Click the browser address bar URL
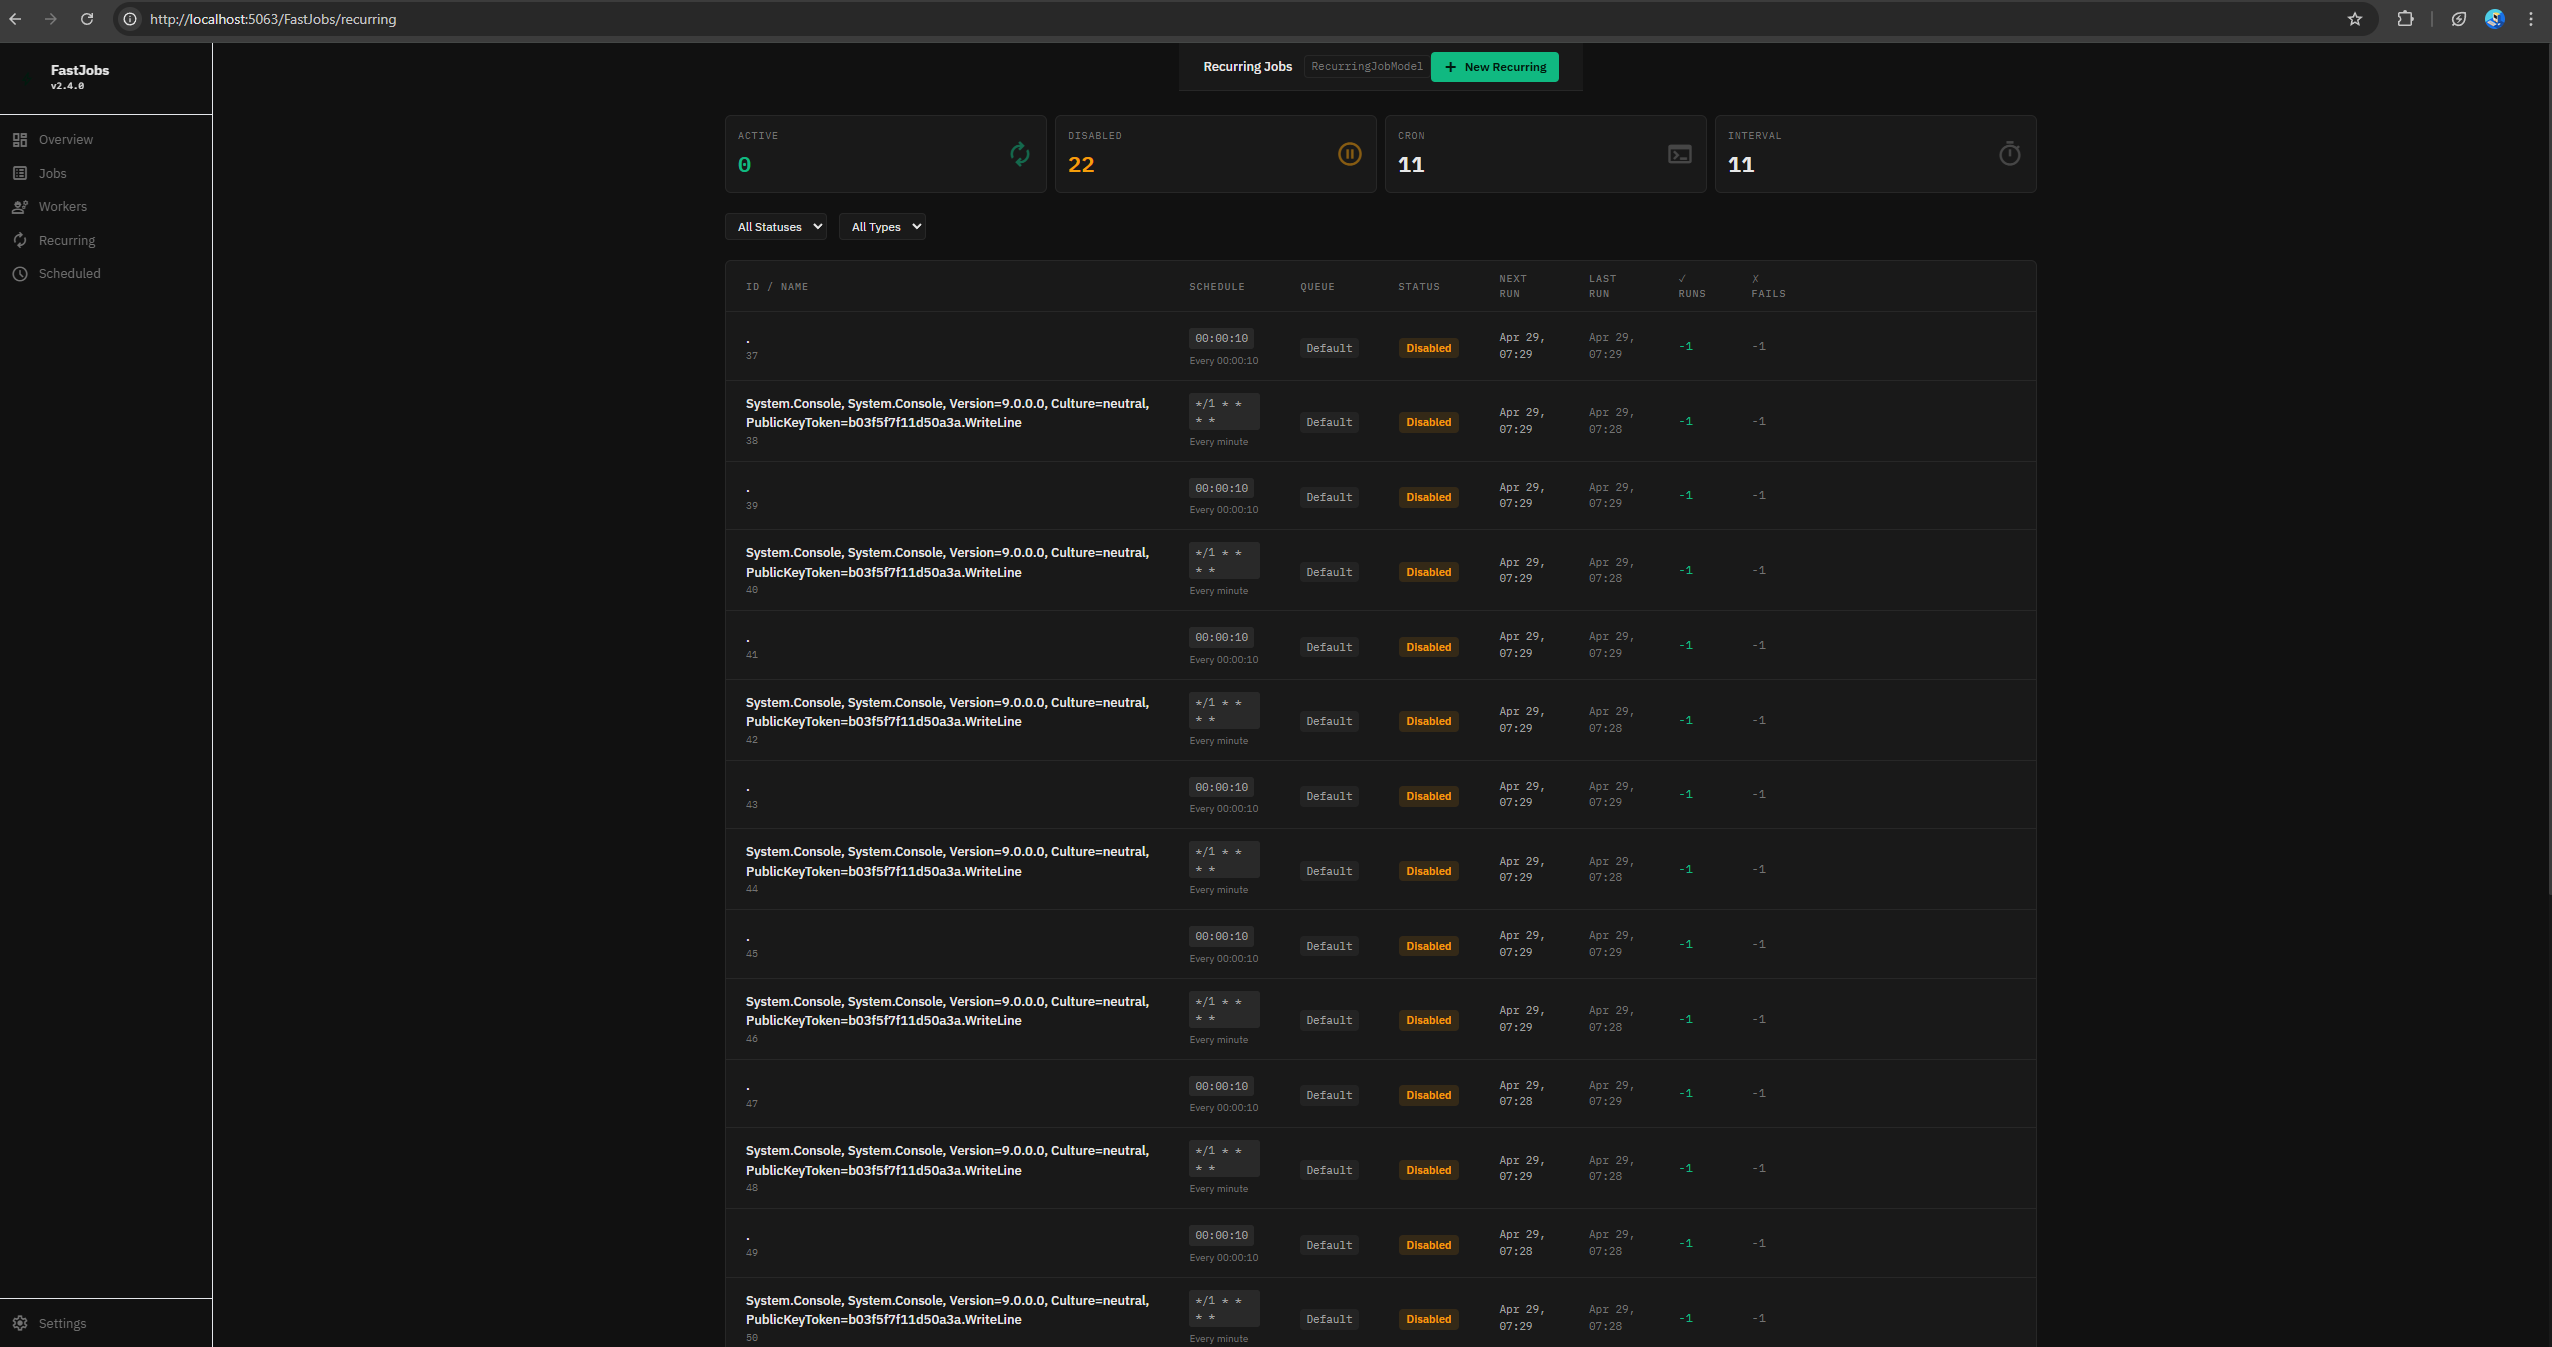Viewport: 2552px width, 1347px height. coord(273,19)
